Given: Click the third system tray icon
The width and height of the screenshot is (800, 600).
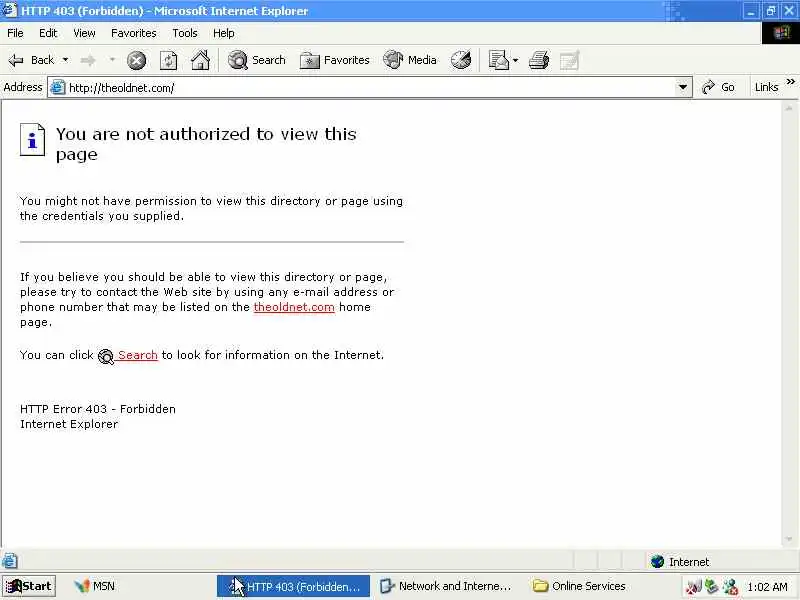Looking at the screenshot, I should point(730,587).
